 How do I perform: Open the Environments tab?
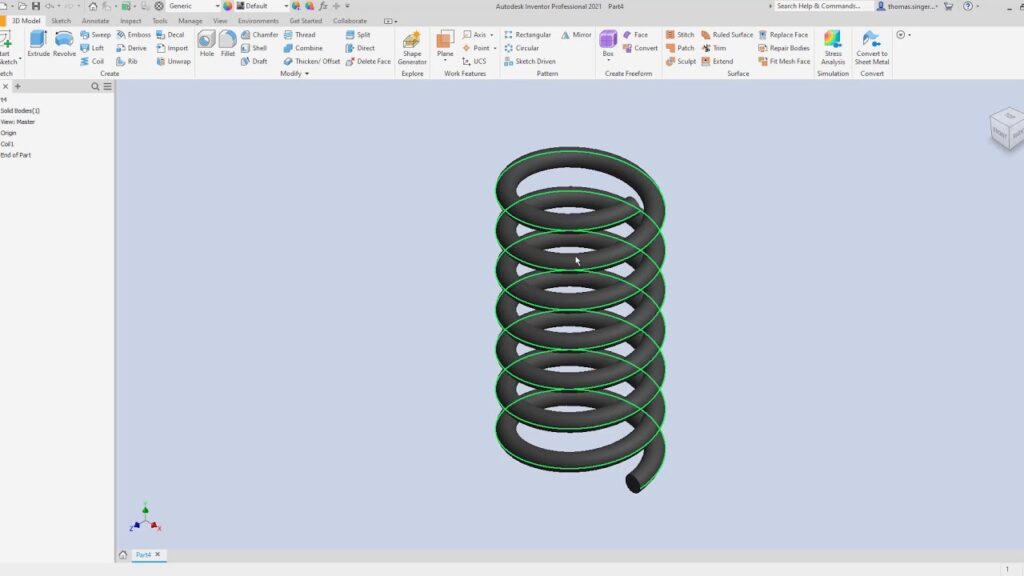click(258, 21)
